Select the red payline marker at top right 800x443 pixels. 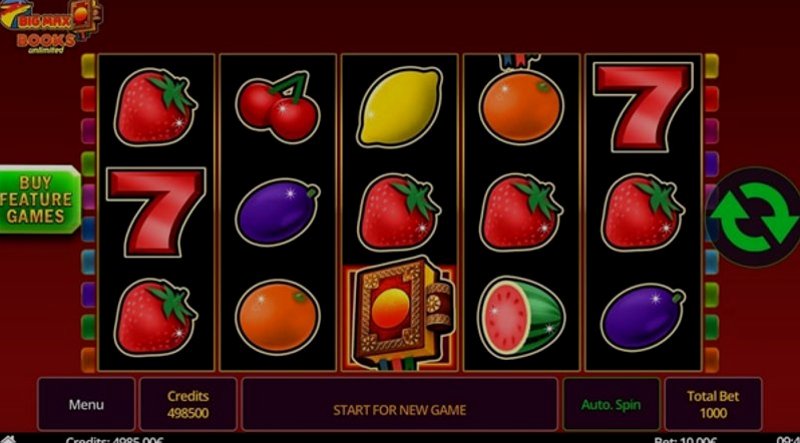[711, 99]
